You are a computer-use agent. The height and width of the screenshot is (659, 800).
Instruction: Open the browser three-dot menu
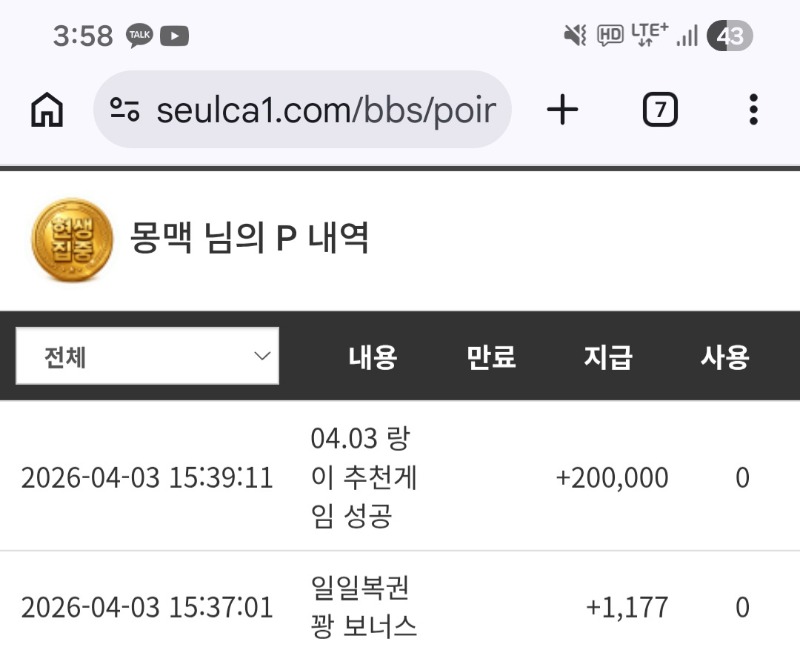753,110
